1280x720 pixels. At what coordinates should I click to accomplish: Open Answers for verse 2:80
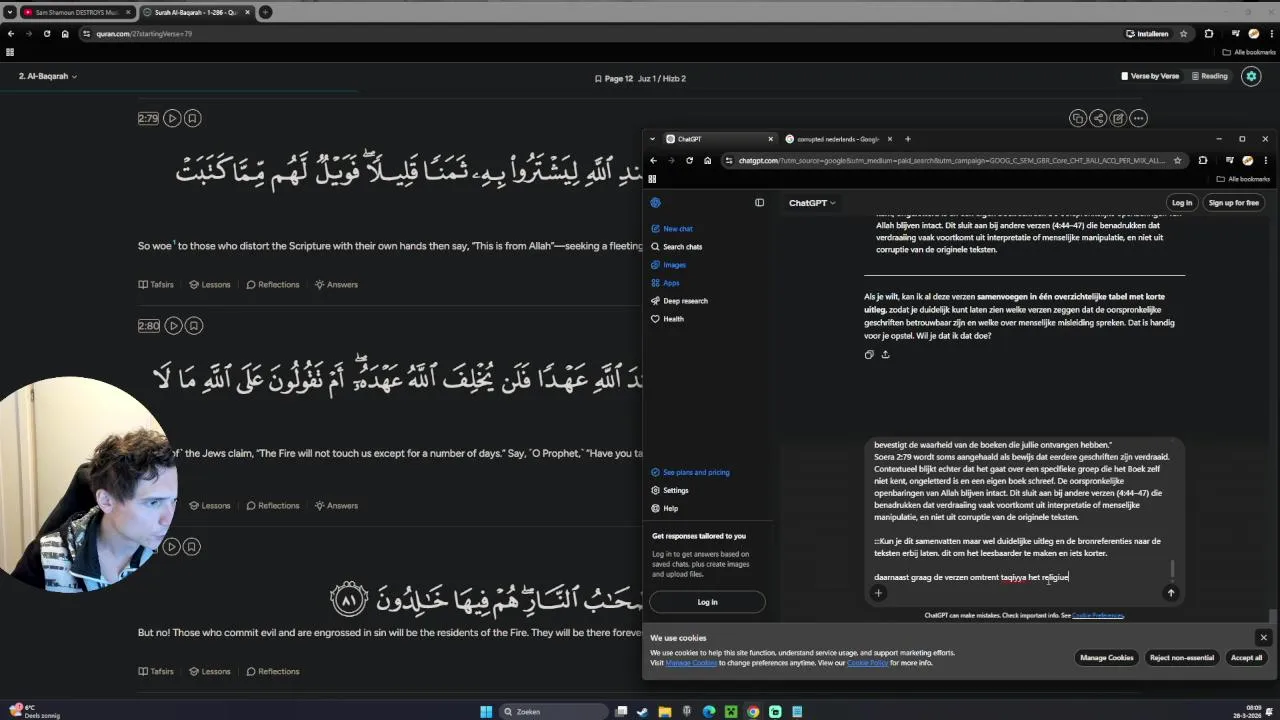336,505
